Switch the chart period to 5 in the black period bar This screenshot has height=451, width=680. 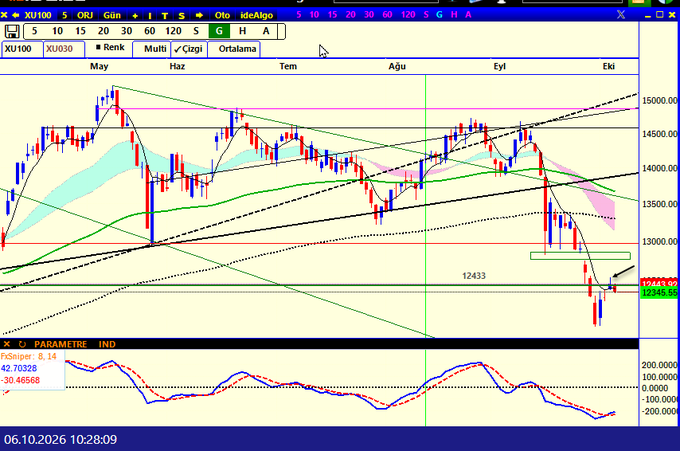tap(34, 31)
